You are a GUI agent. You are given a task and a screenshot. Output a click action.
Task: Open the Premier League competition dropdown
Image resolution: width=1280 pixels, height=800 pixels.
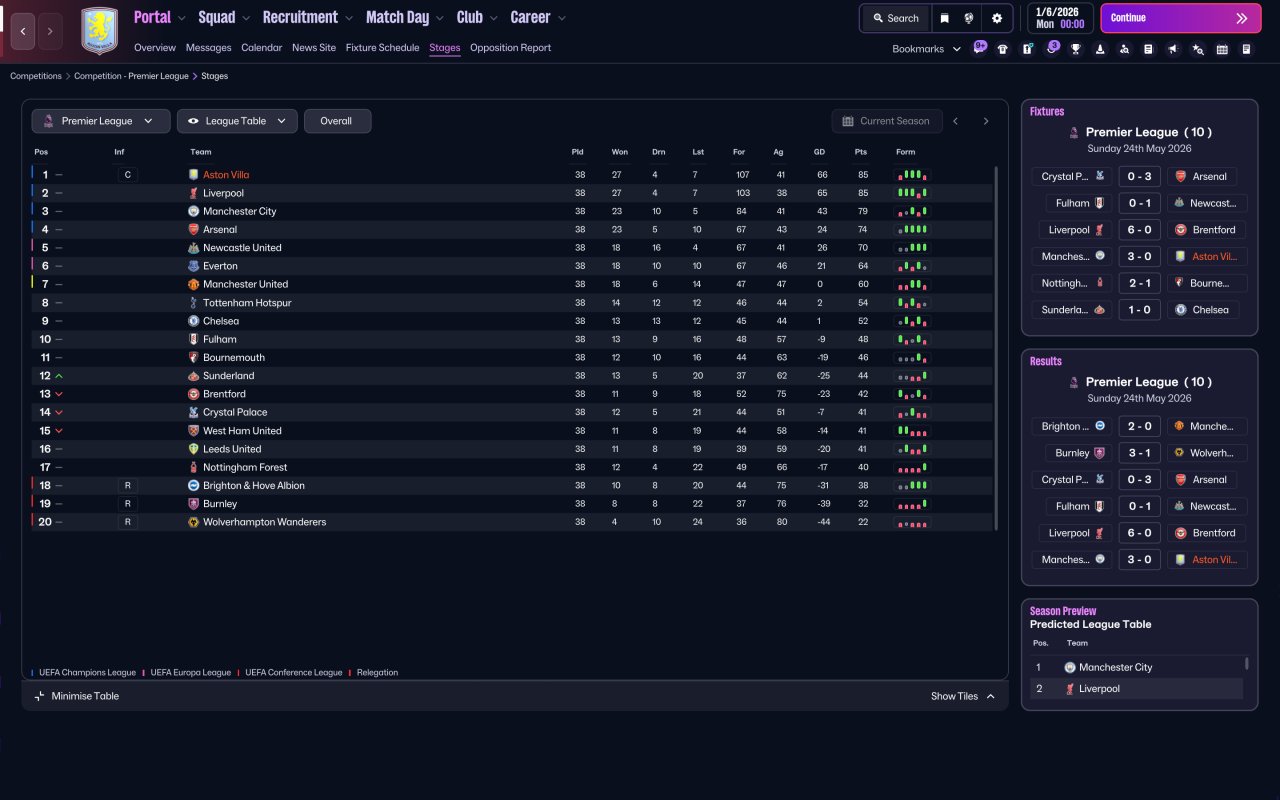tap(100, 121)
